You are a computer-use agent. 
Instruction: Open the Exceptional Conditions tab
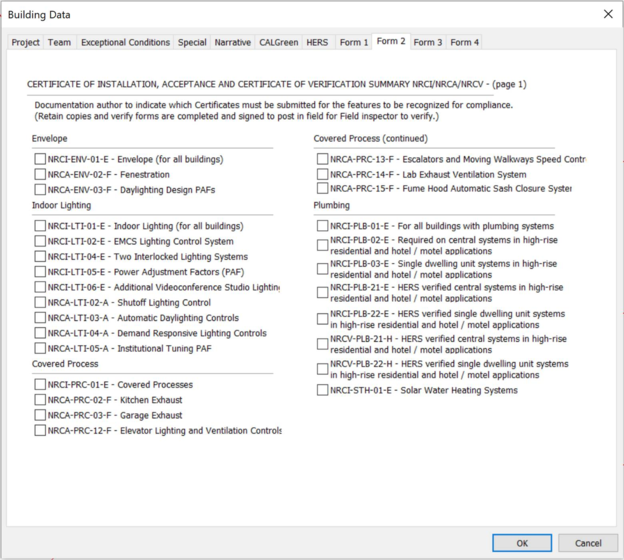[125, 43]
